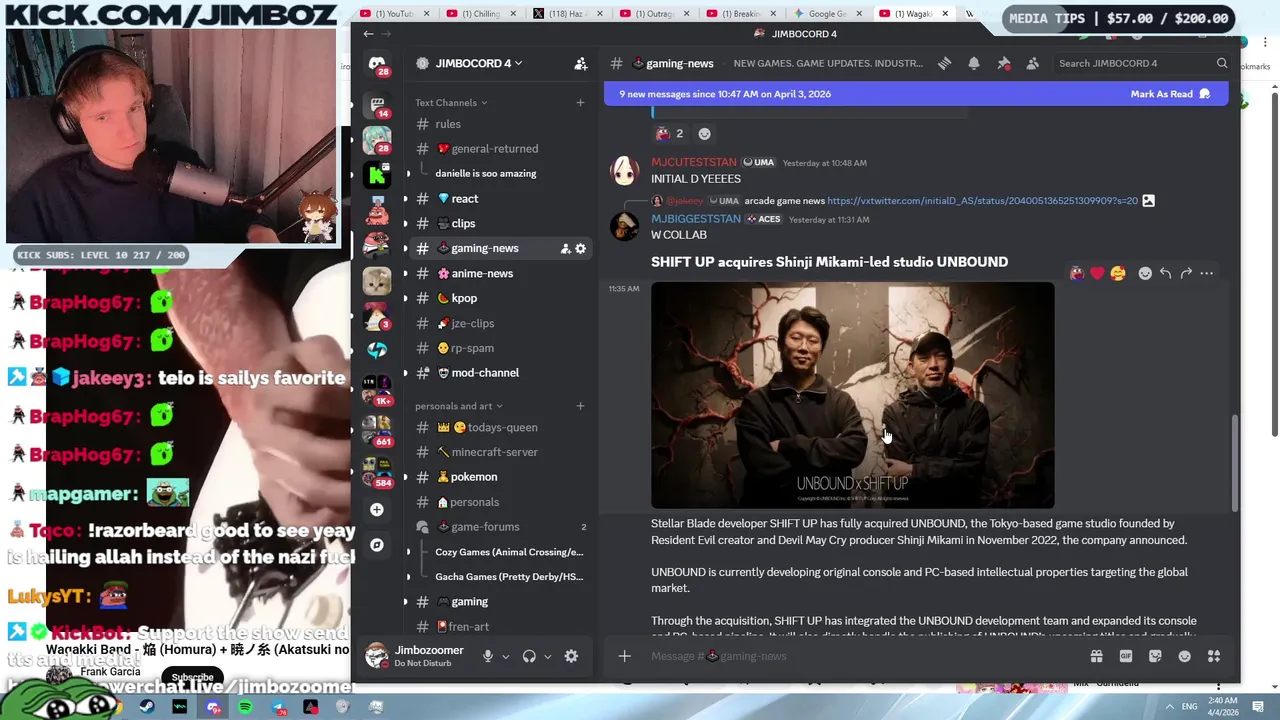Collapse Text Channels category
Screen dimensions: 1280x720
tap(451, 102)
